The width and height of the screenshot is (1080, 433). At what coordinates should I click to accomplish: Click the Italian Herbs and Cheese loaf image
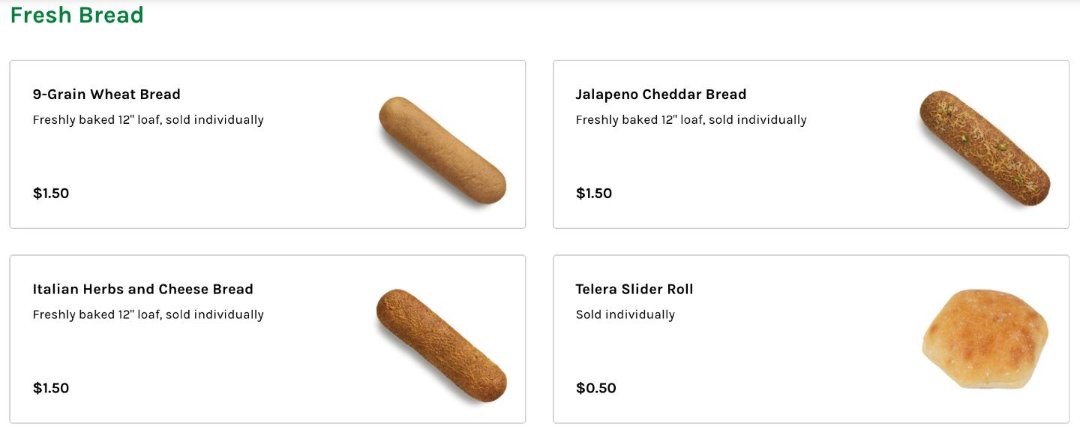pos(441,345)
